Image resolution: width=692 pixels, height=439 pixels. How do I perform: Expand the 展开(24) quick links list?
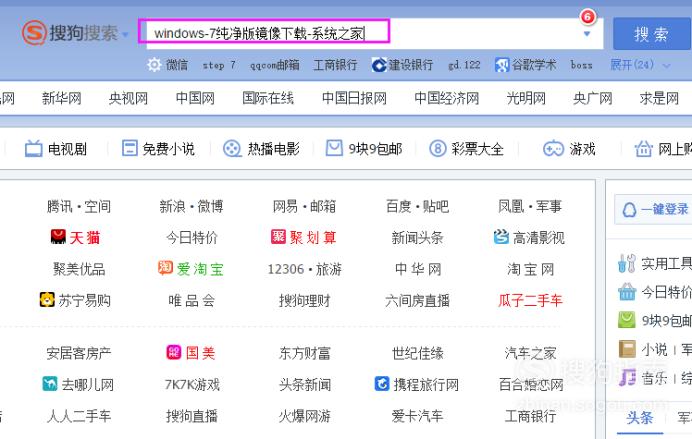(x=639, y=65)
